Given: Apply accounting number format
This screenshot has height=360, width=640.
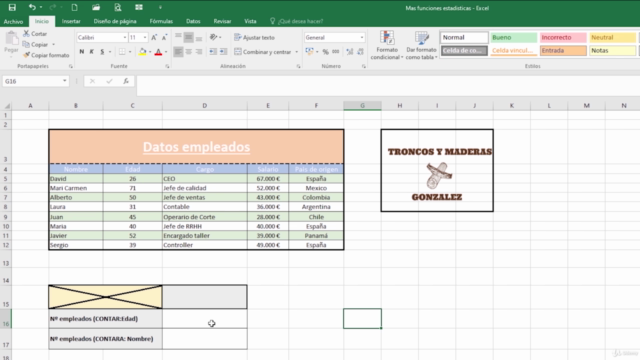Looking at the screenshot, I should pos(309,52).
